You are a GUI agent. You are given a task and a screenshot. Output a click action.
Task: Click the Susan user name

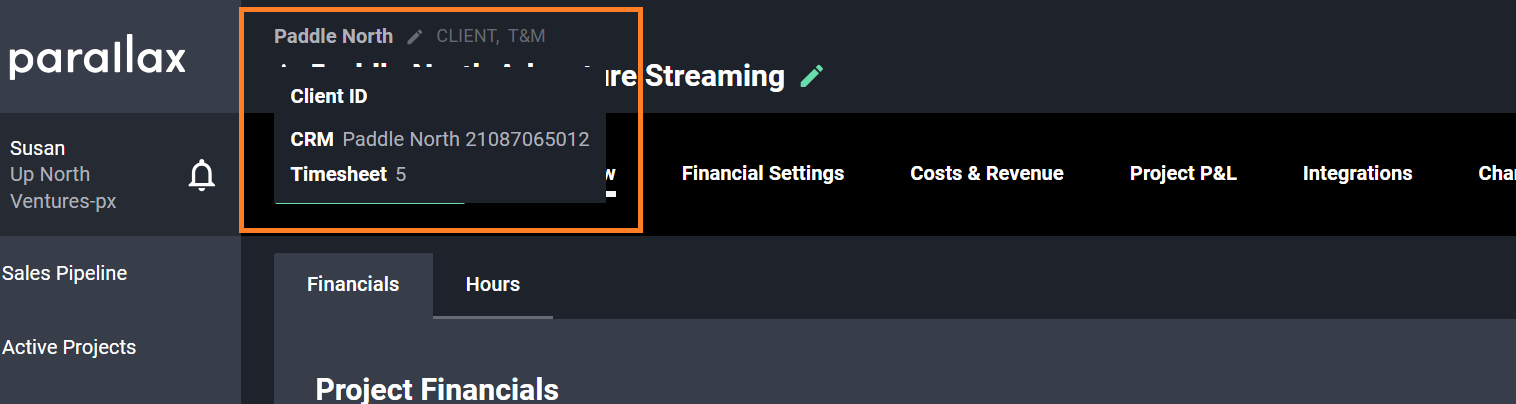38,148
